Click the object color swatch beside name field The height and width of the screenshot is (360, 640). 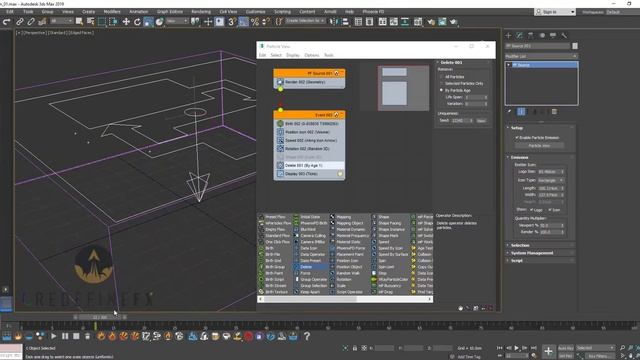click(x=575, y=46)
